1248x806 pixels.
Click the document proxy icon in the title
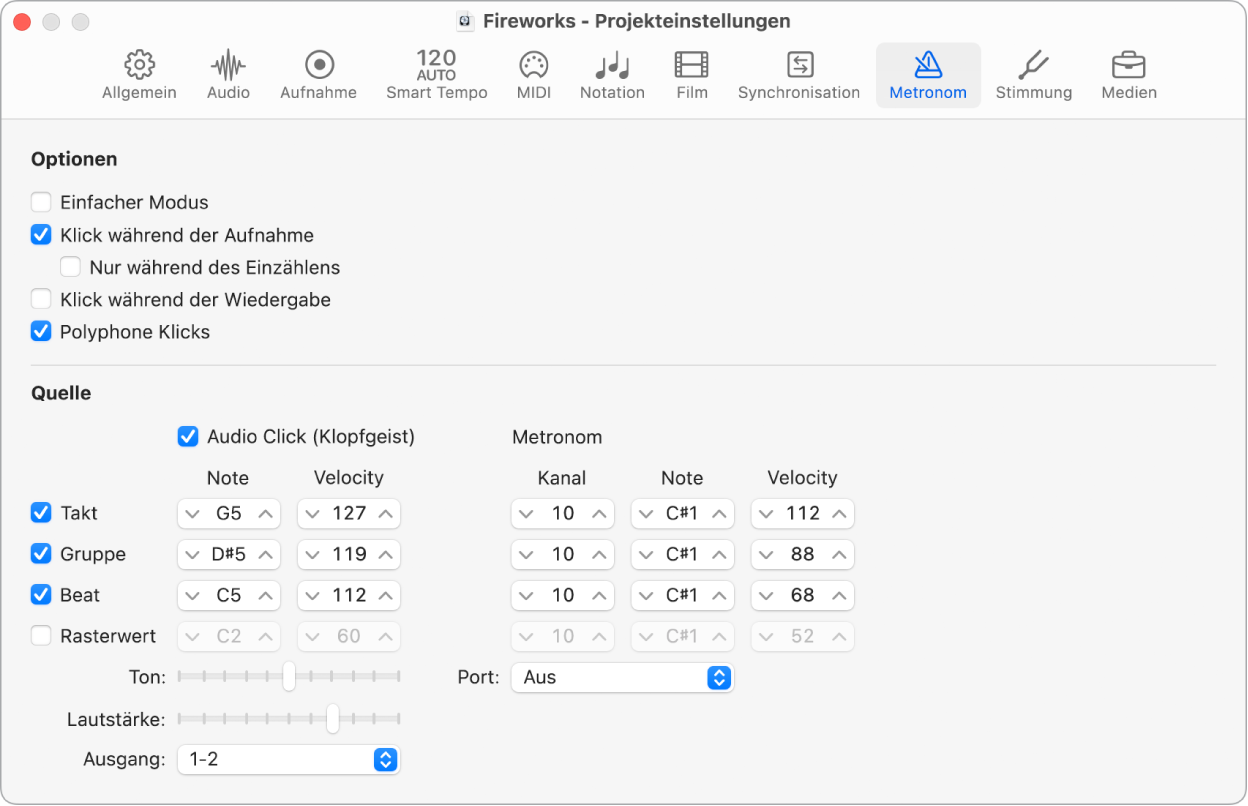(x=465, y=21)
